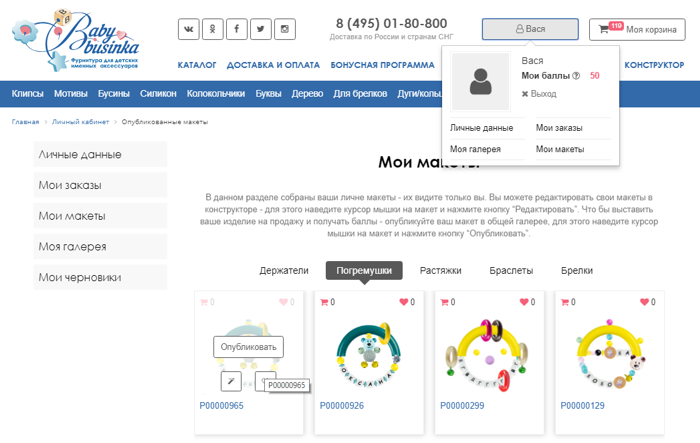Click the Facebook icon in header

pyautogui.click(x=237, y=29)
